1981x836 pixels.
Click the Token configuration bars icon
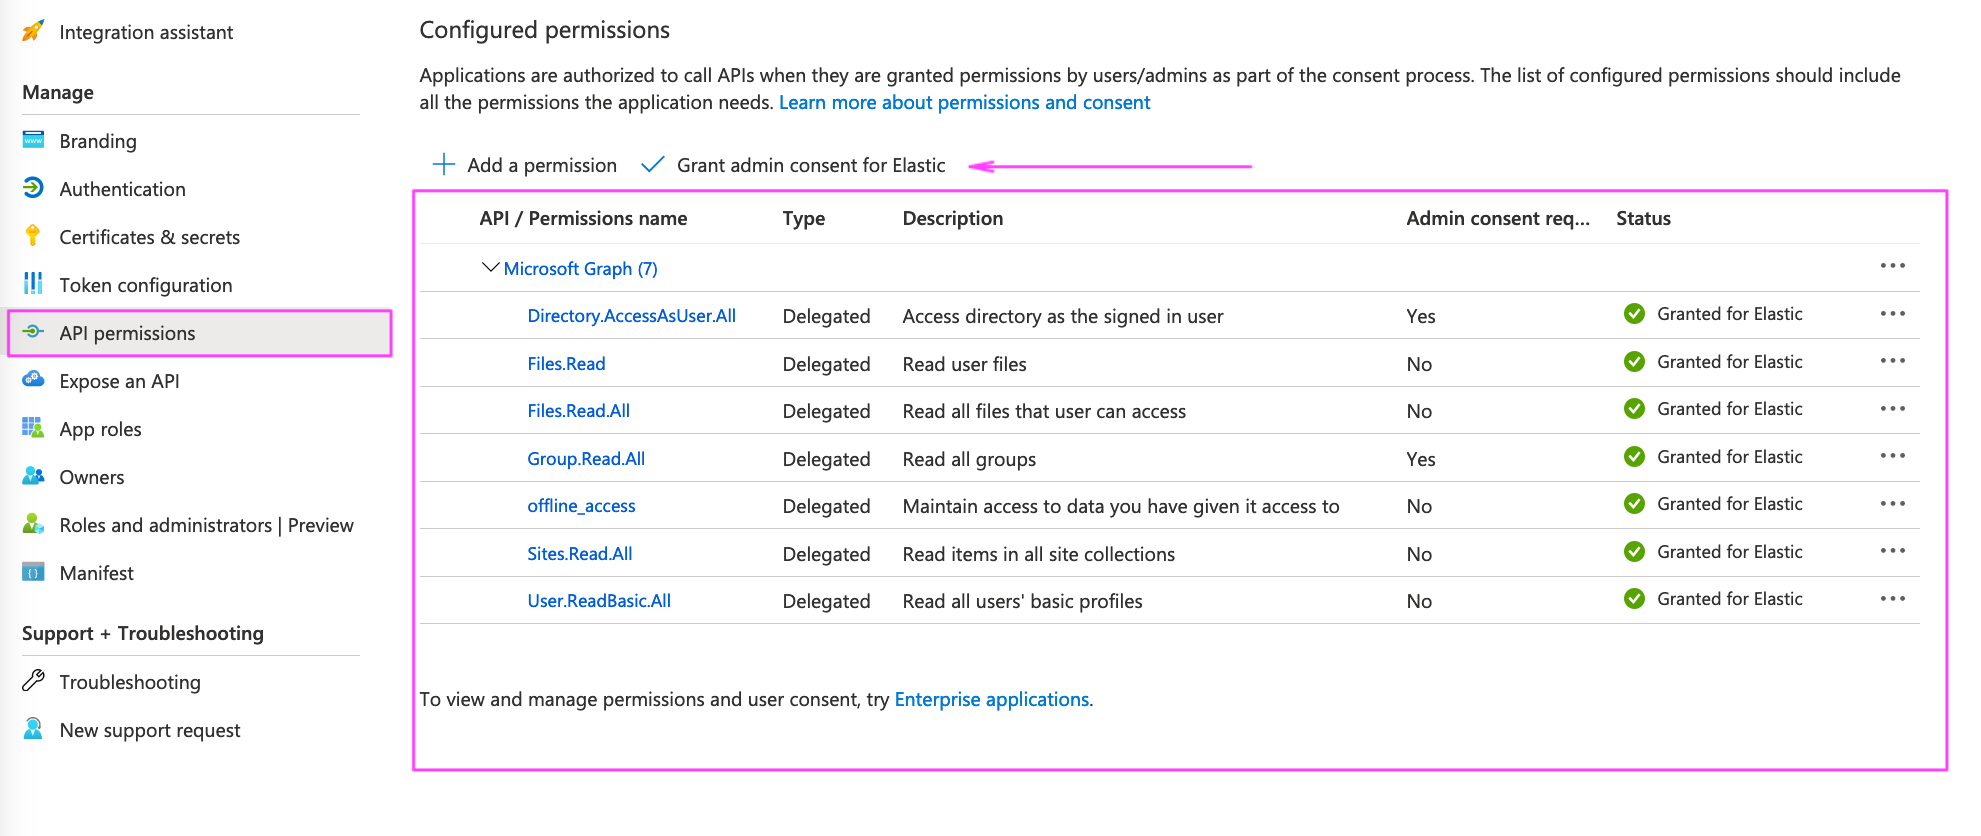click(x=33, y=284)
